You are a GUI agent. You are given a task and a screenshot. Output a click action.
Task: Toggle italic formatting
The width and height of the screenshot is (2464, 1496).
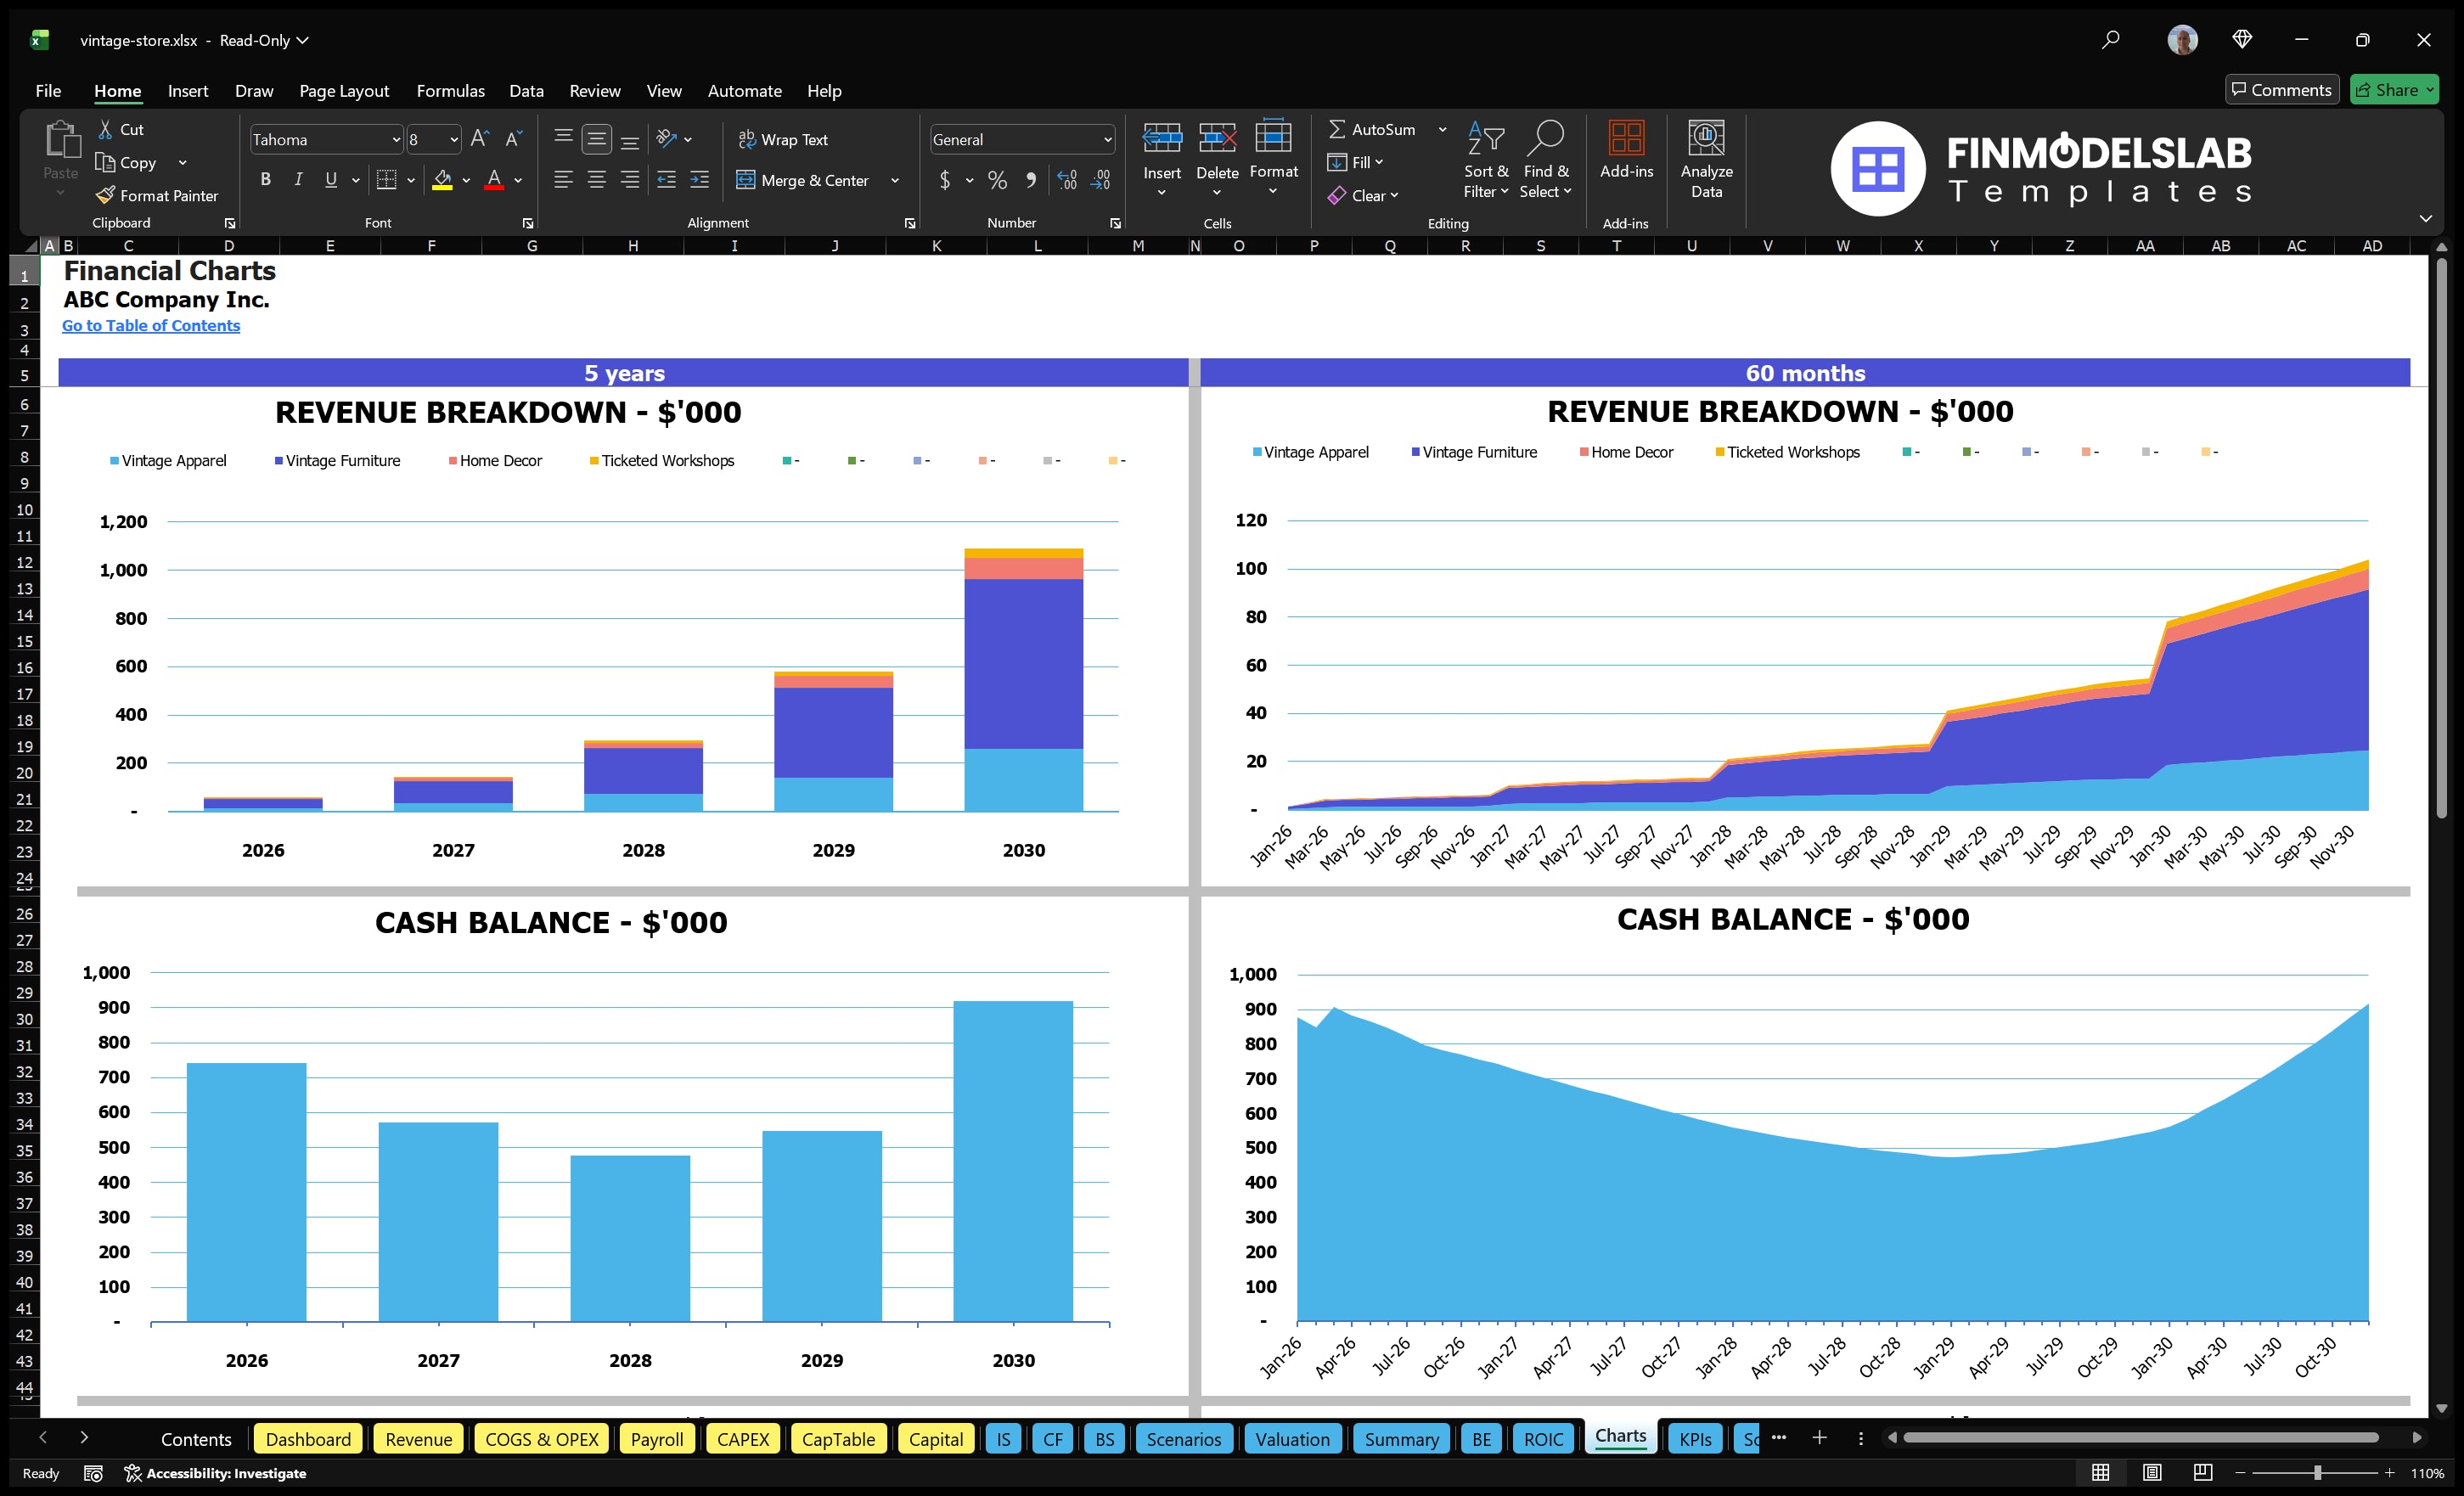coord(297,179)
